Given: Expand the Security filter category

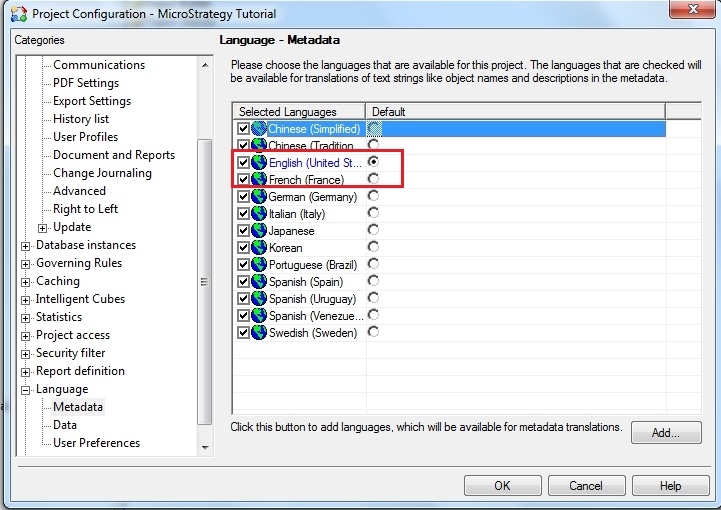Looking at the screenshot, I should click(26, 354).
